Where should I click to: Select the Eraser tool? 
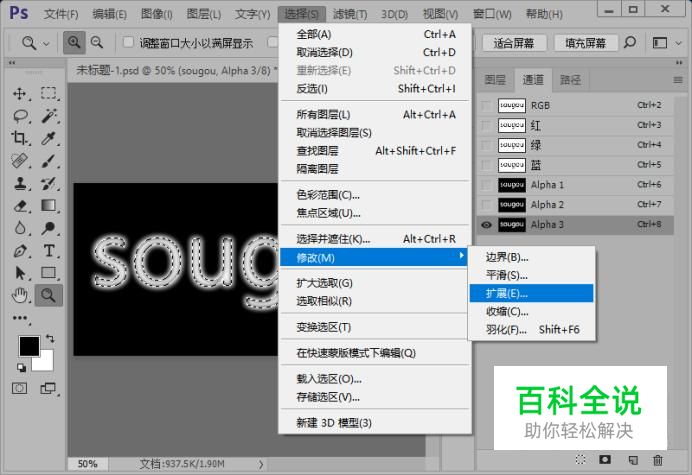tap(19, 206)
